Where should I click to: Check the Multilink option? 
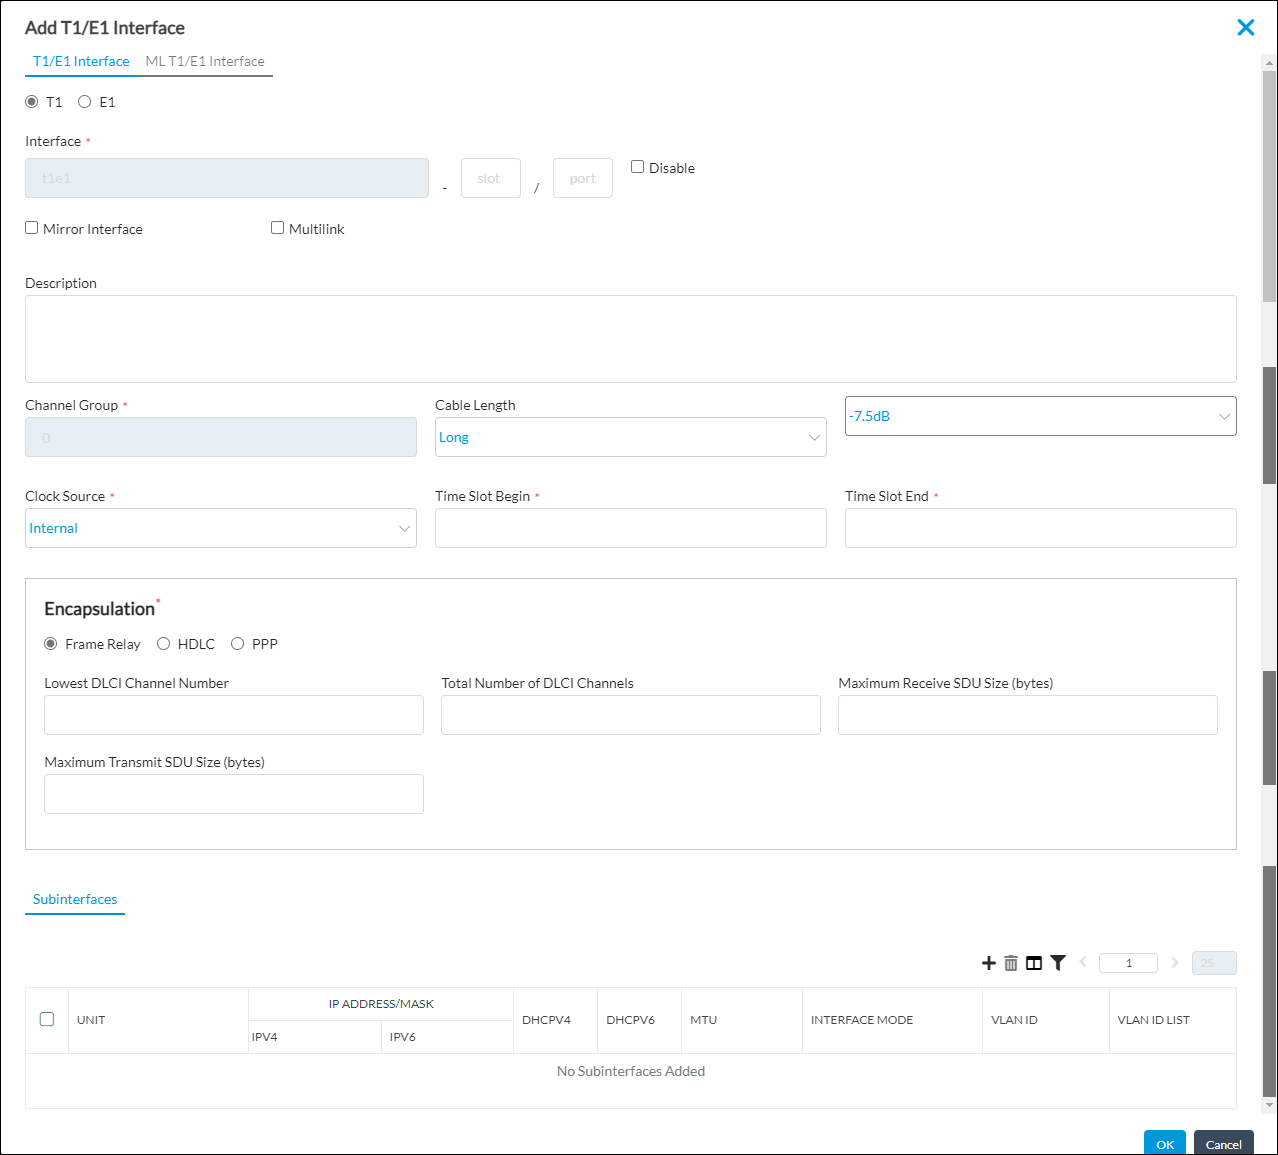[x=278, y=228]
